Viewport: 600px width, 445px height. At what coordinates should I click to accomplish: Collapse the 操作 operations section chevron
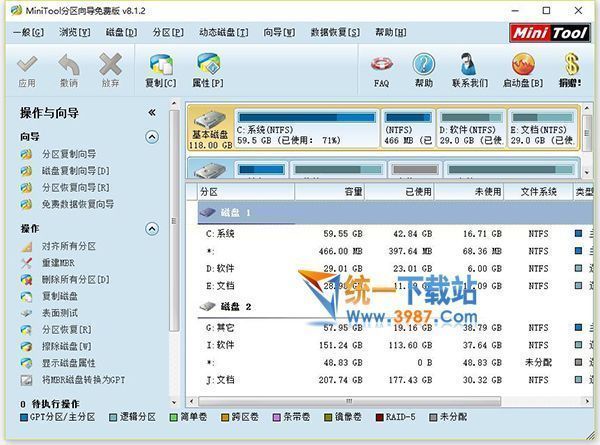[x=152, y=229]
